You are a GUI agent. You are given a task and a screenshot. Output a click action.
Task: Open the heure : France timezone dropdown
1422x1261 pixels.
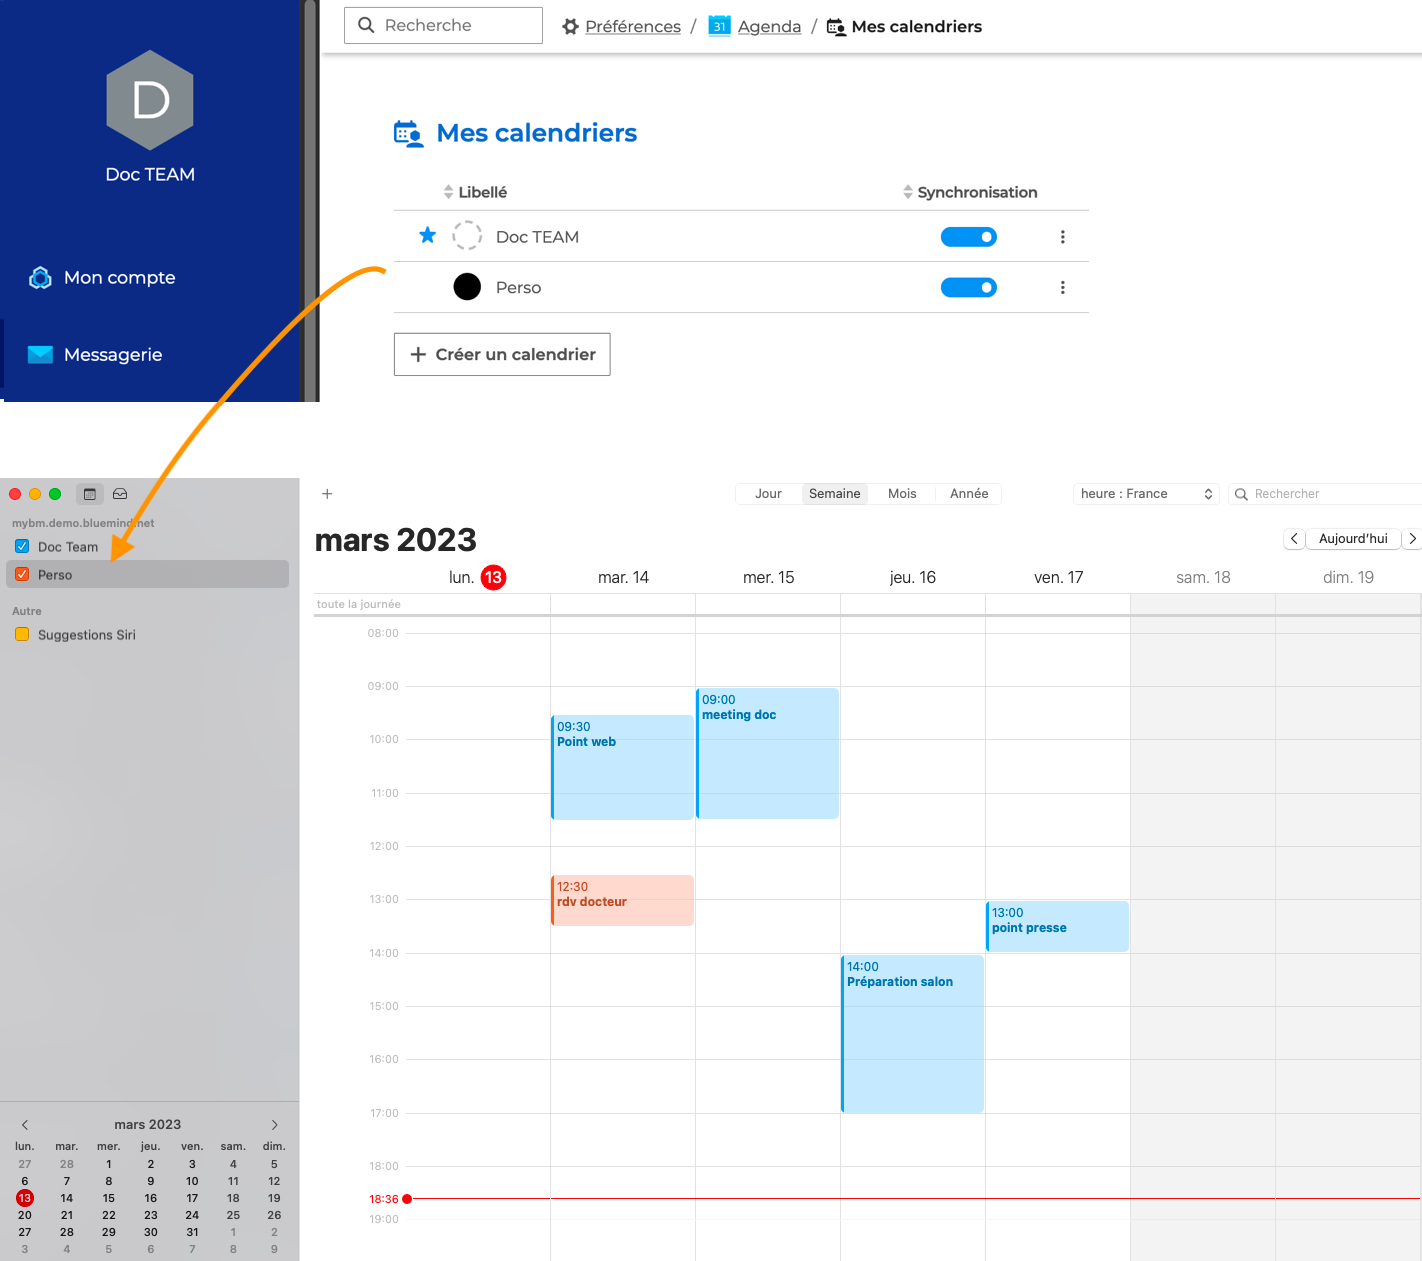coord(1146,494)
